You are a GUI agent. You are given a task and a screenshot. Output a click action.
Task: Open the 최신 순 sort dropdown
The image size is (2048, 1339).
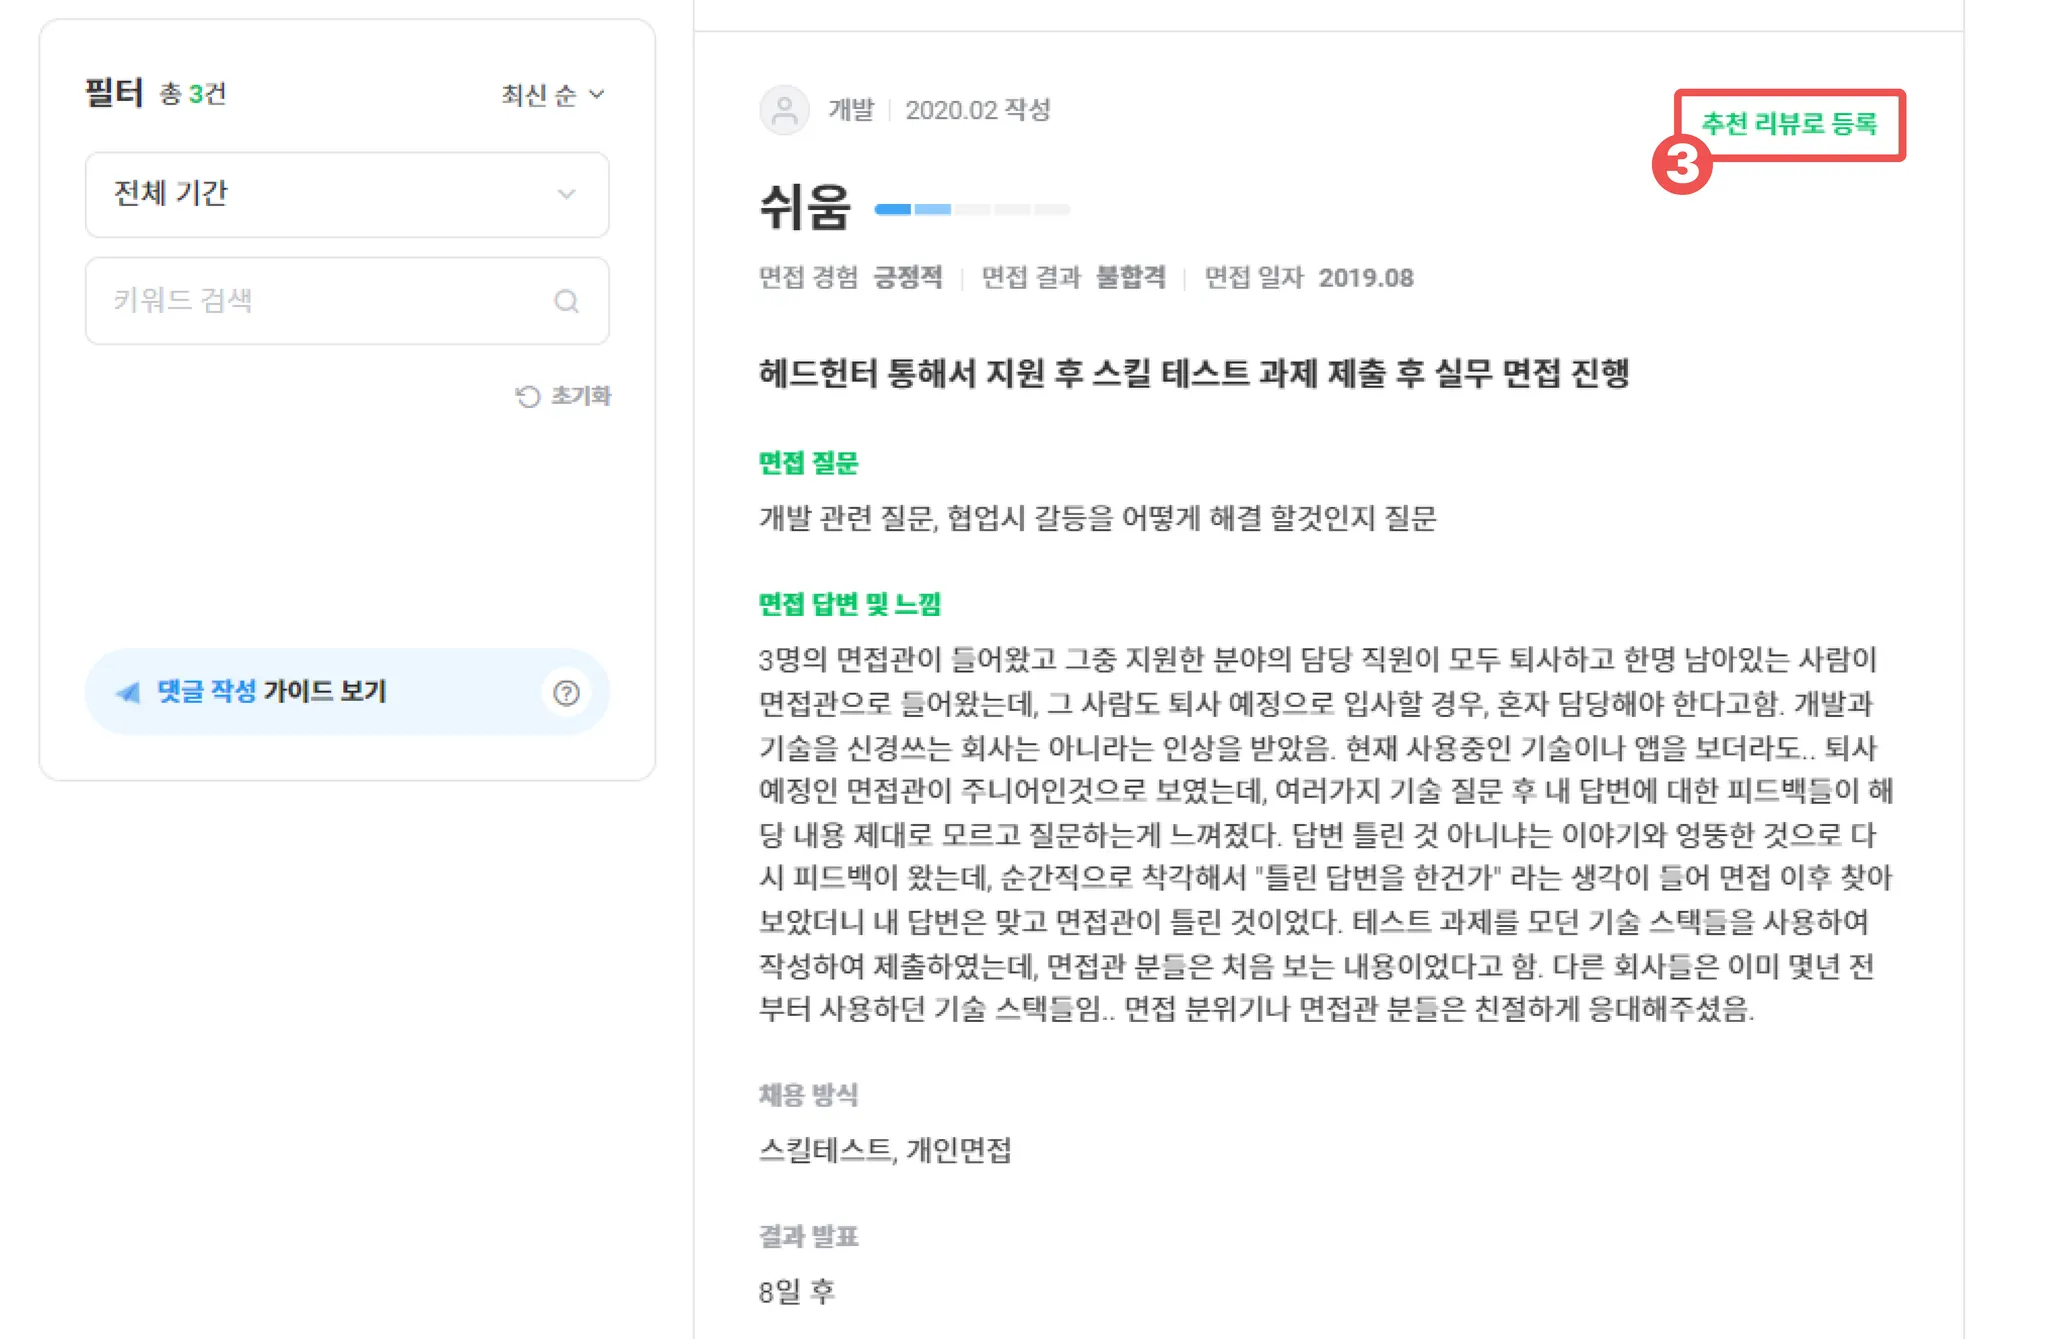coord(552,95)
